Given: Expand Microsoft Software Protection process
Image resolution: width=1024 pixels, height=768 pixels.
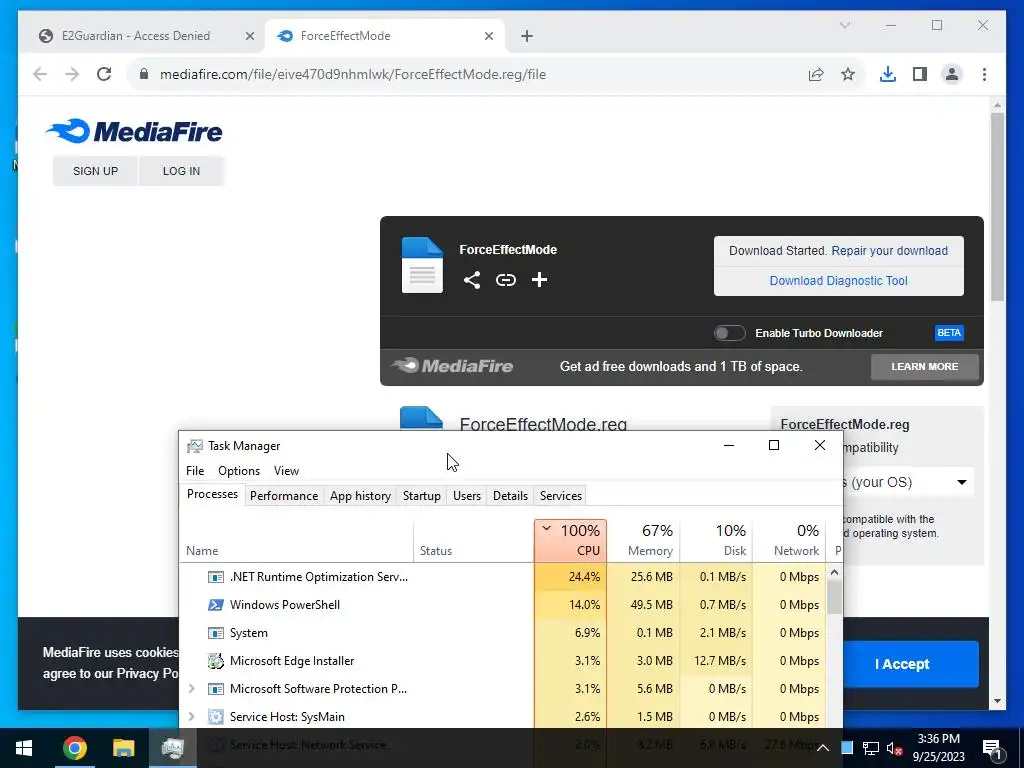Looking at the screenshot, I should coord(191,688).
